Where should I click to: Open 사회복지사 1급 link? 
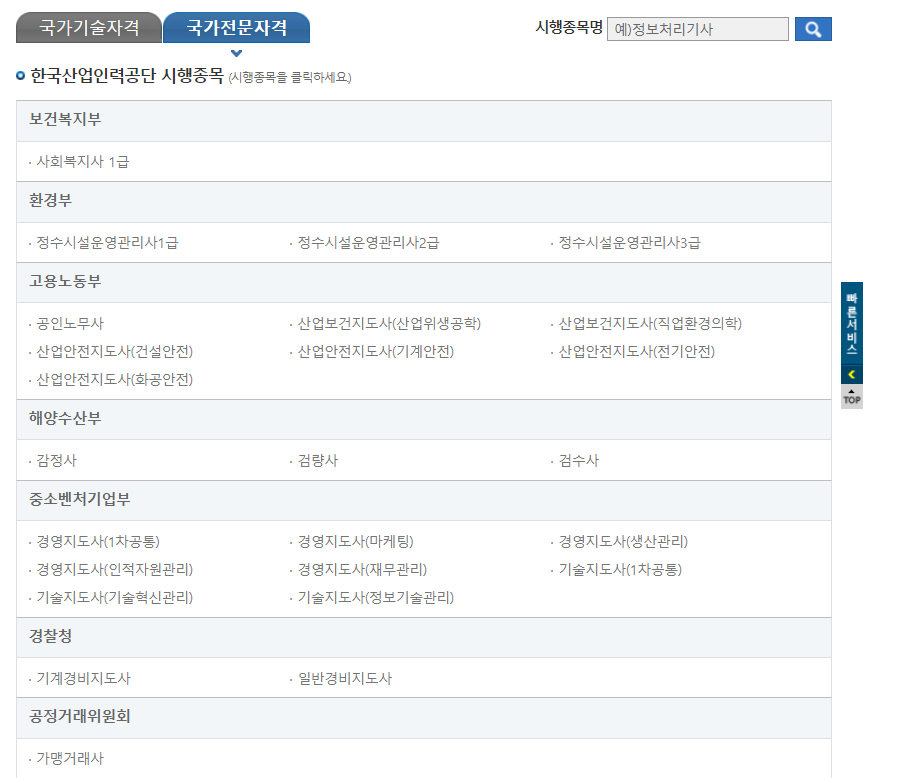click(83, 162)
